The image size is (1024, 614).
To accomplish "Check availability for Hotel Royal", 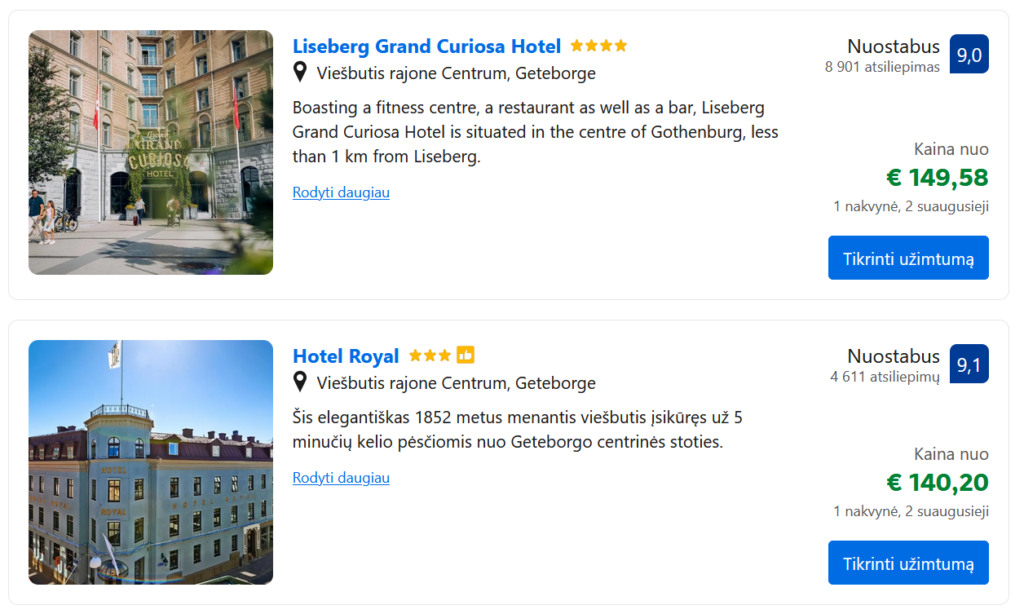I will [x=908, y=563].
